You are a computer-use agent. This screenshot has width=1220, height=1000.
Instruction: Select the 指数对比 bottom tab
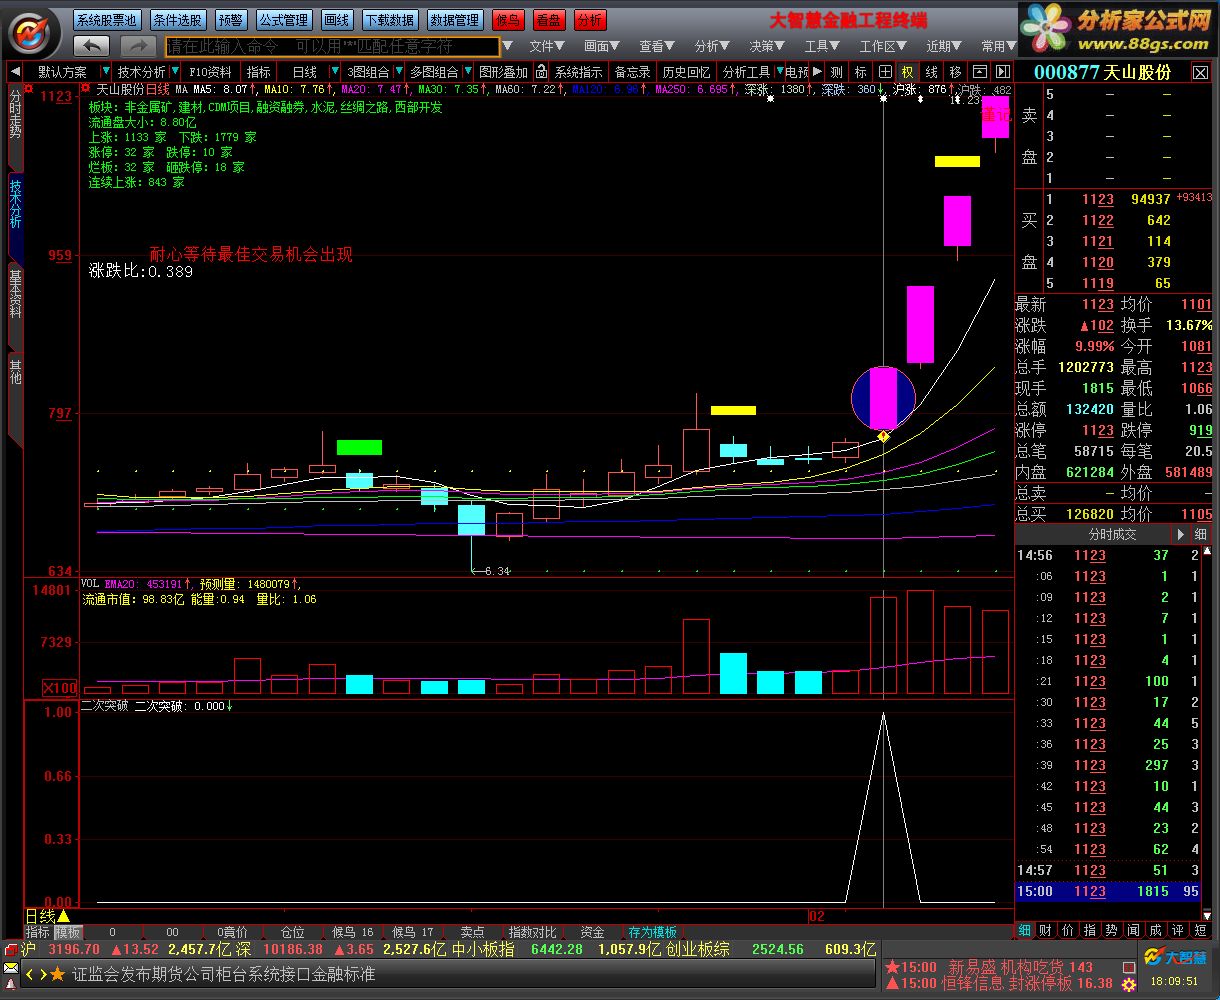pos(531,932)
